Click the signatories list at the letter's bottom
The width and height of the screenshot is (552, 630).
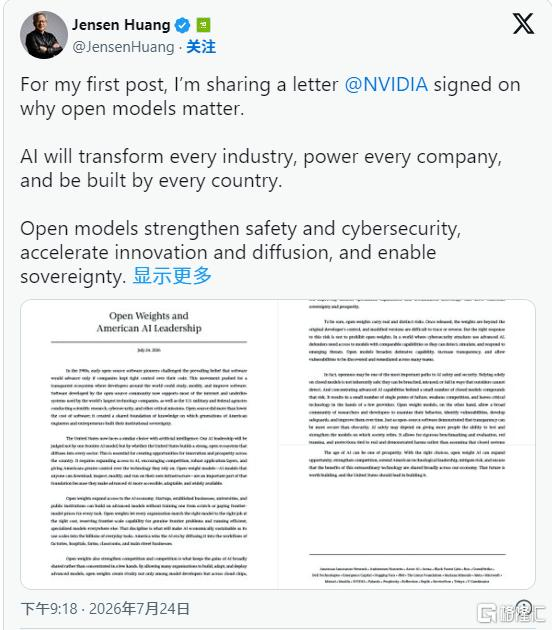(x=407, y=575)
